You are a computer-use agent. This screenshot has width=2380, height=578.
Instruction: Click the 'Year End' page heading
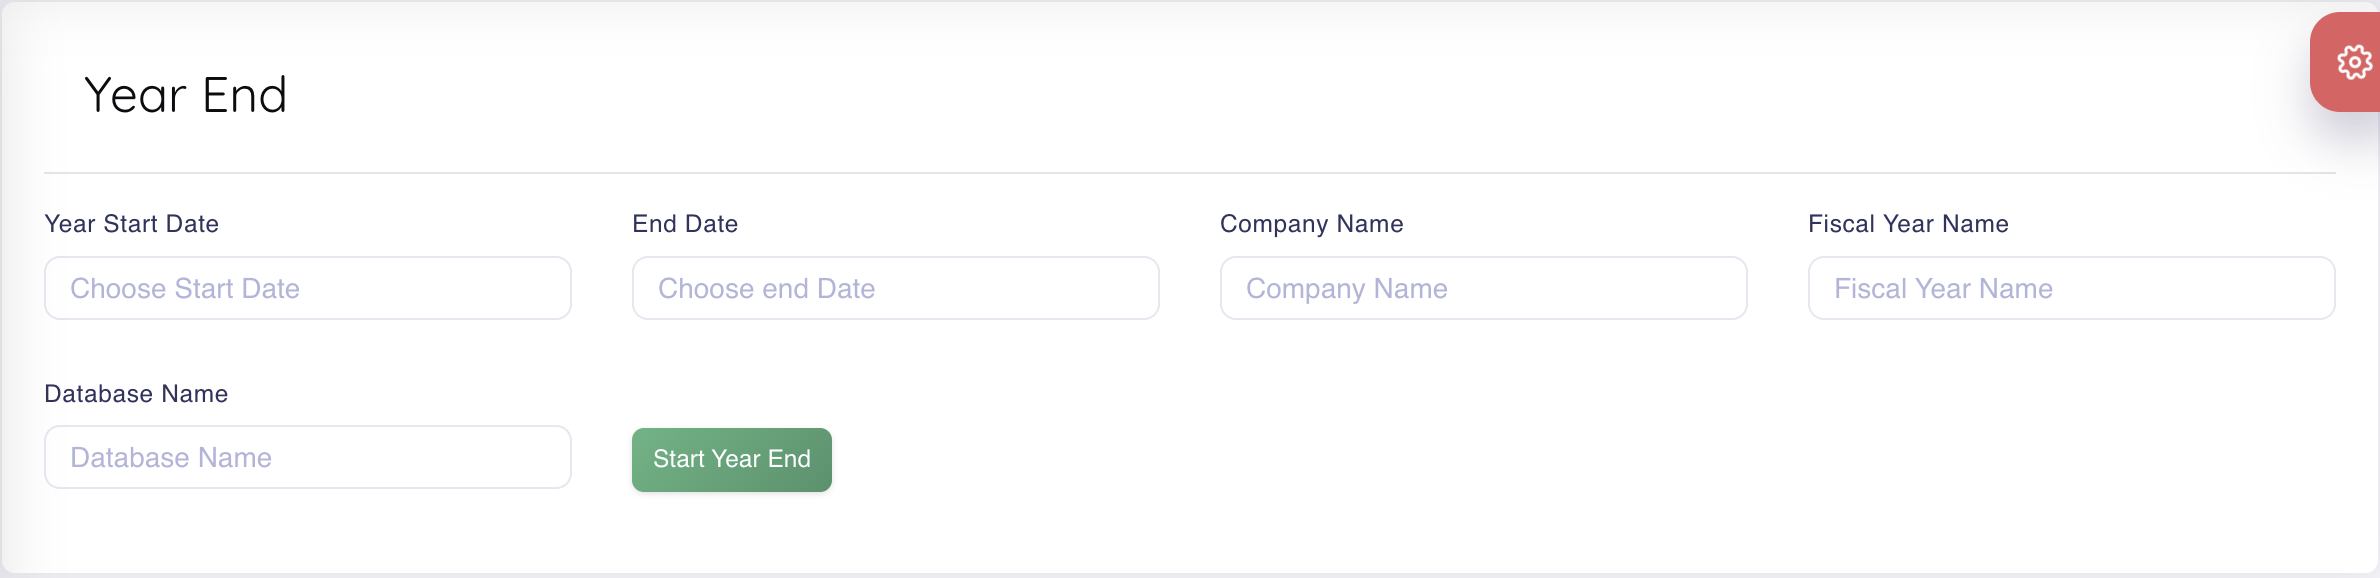[x=186, y=96]
